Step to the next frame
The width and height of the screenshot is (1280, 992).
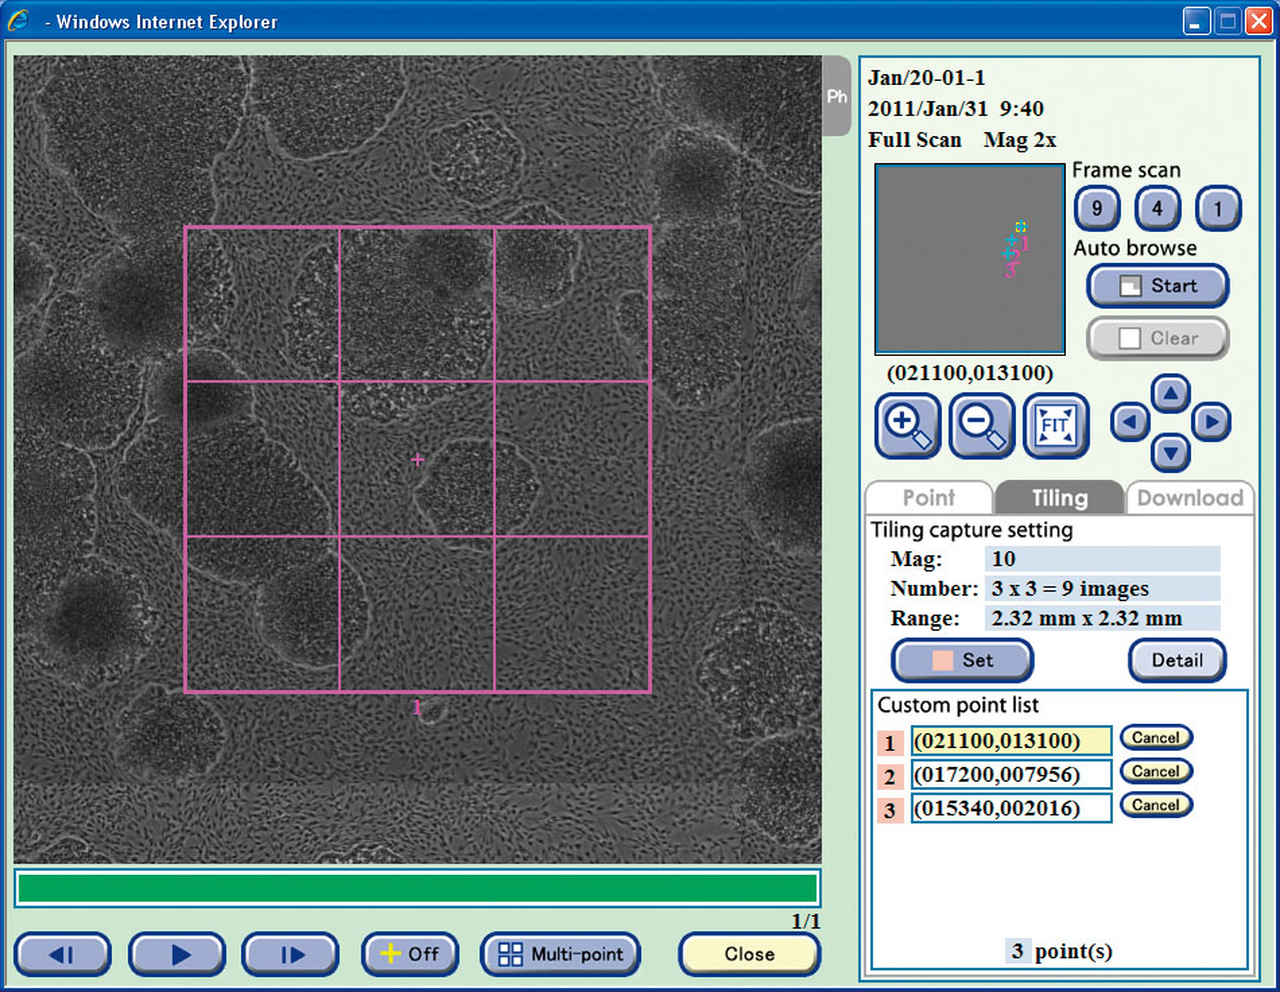click(x=291, y=954)
